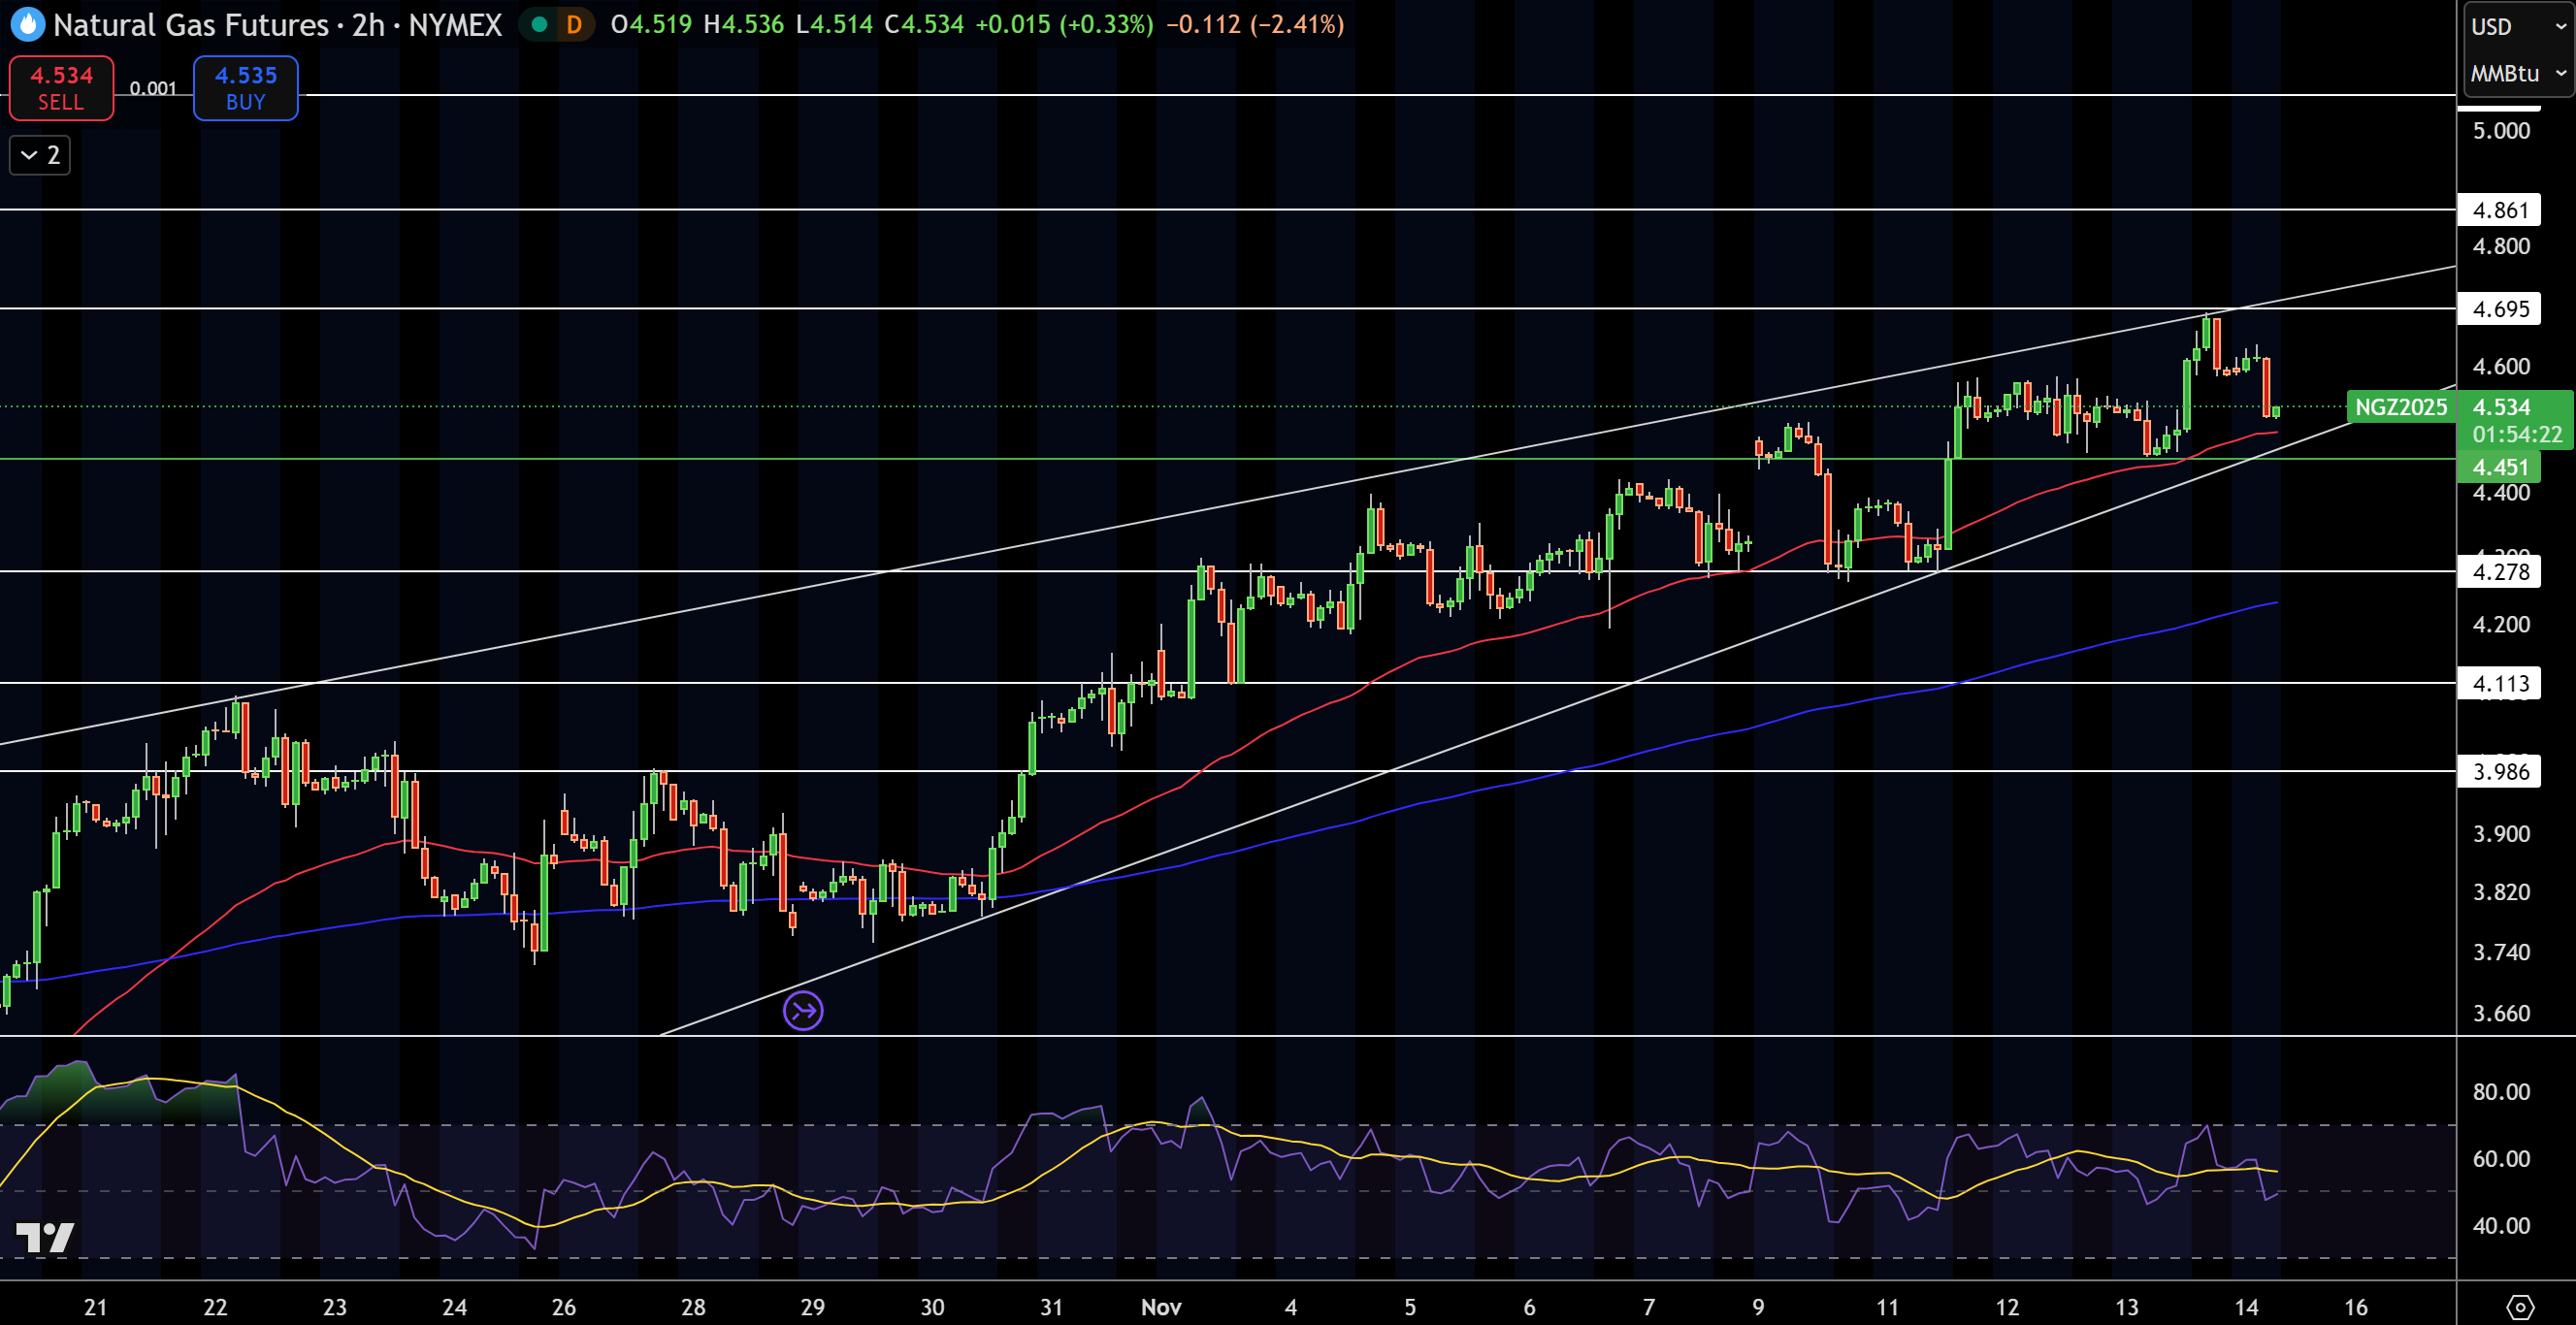Viewport: 2576px width, 1325px height.
Task: Open symbol menu via Natural Gas Futures title
Action: [x=190, y=25]
